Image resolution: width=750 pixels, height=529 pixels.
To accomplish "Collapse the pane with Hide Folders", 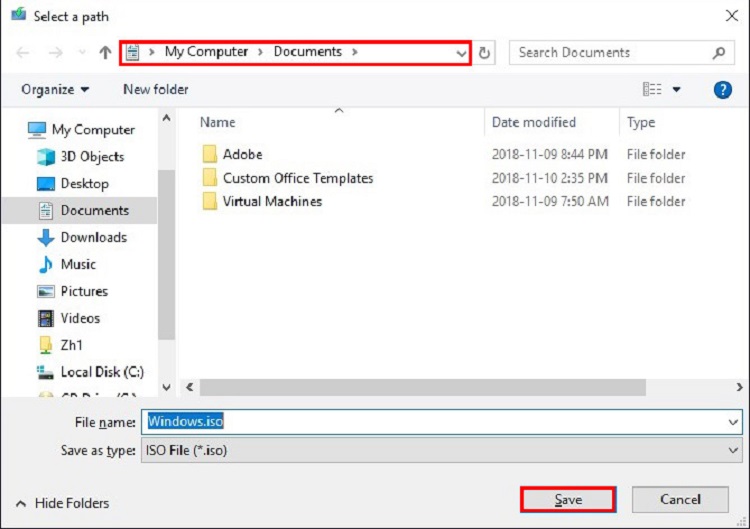I will [x=63, y=503].
